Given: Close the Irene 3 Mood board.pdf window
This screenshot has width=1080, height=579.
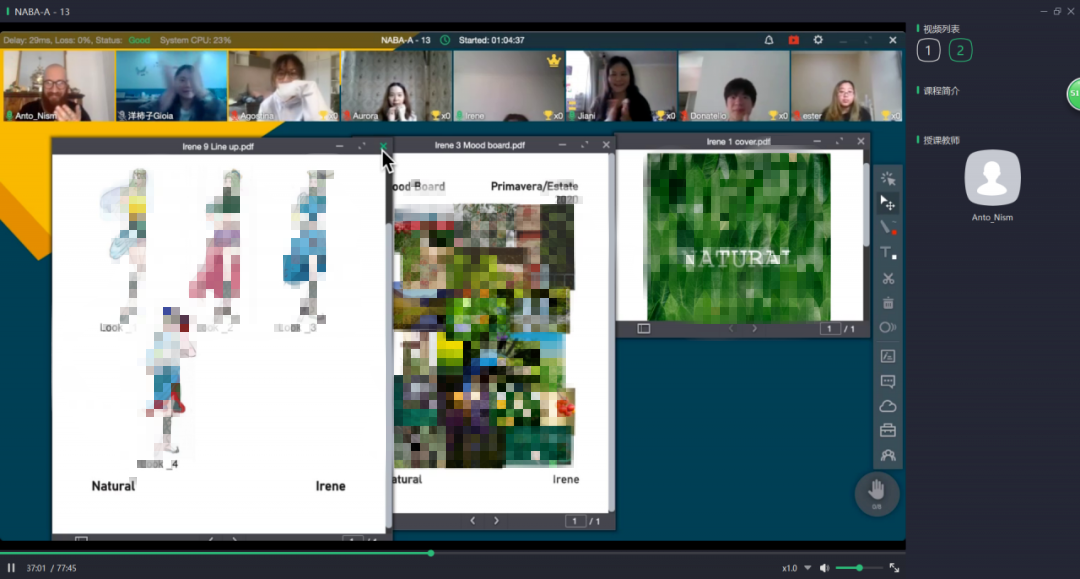Looking at the screenshot, I should click(x=606, y=145).
